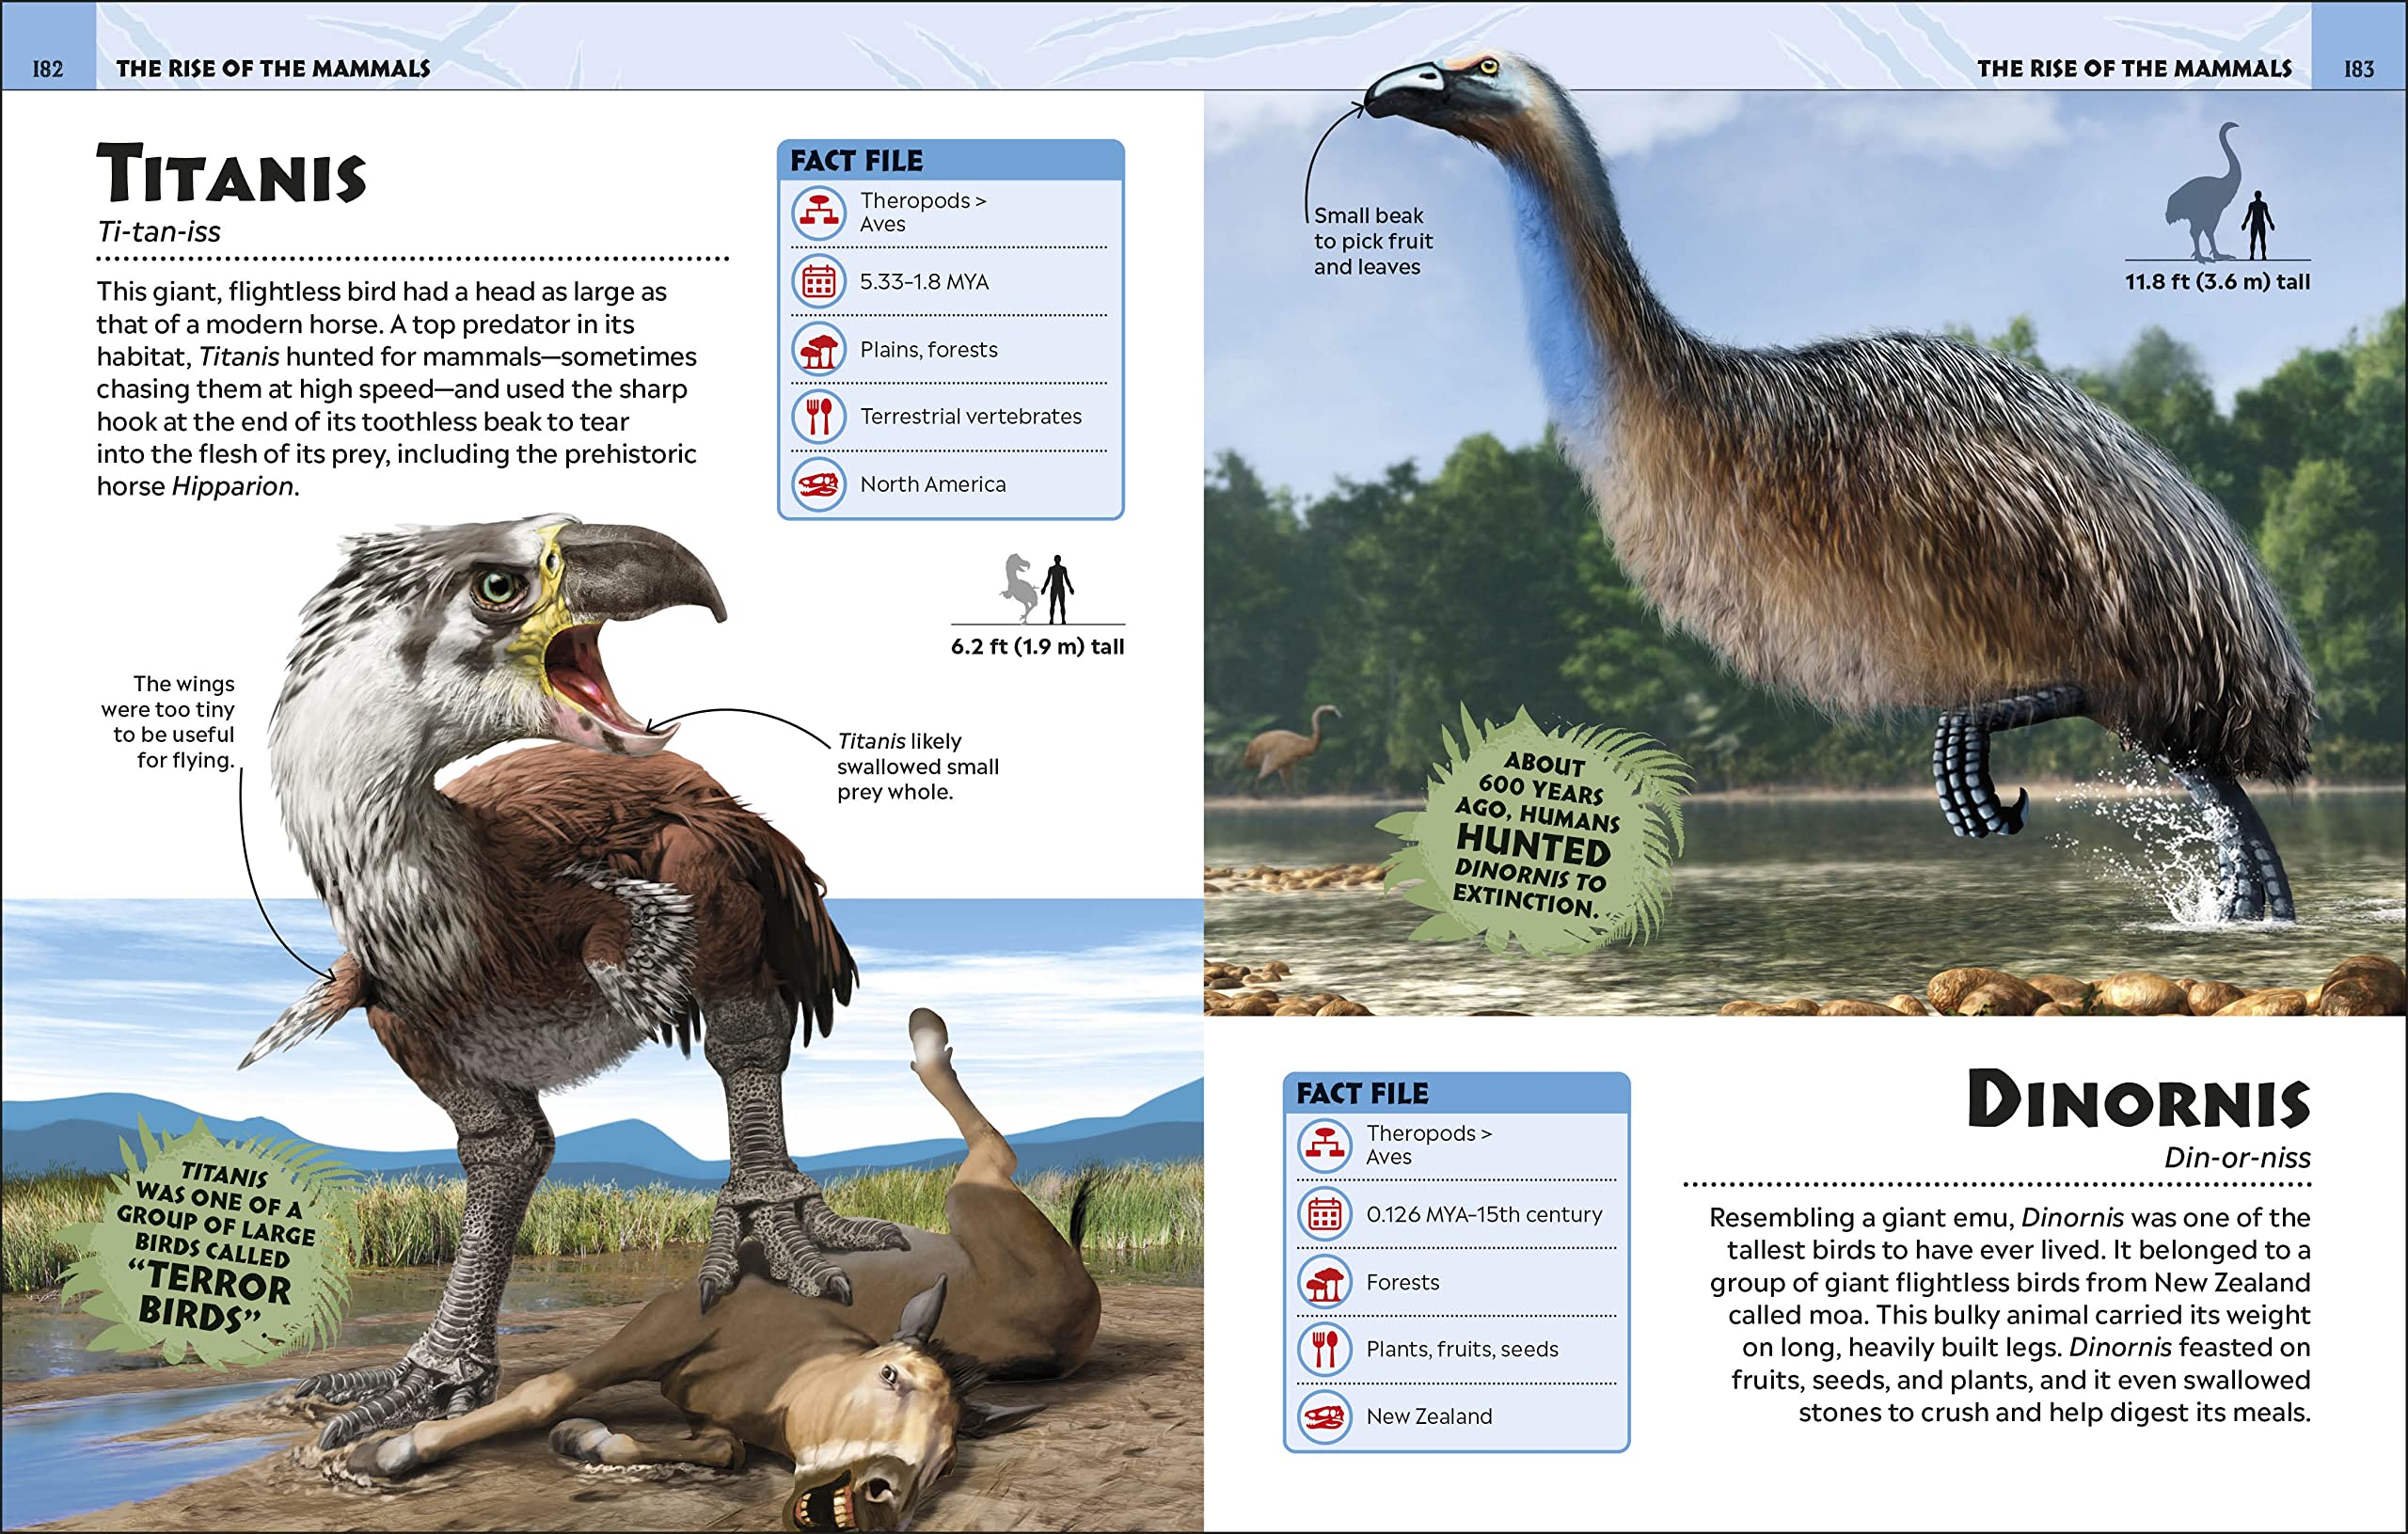The height and width of the screenshot is (1534, 2408).
Task: Click the human silhouette above 6.2 ft label
Action: [1057, 589]
